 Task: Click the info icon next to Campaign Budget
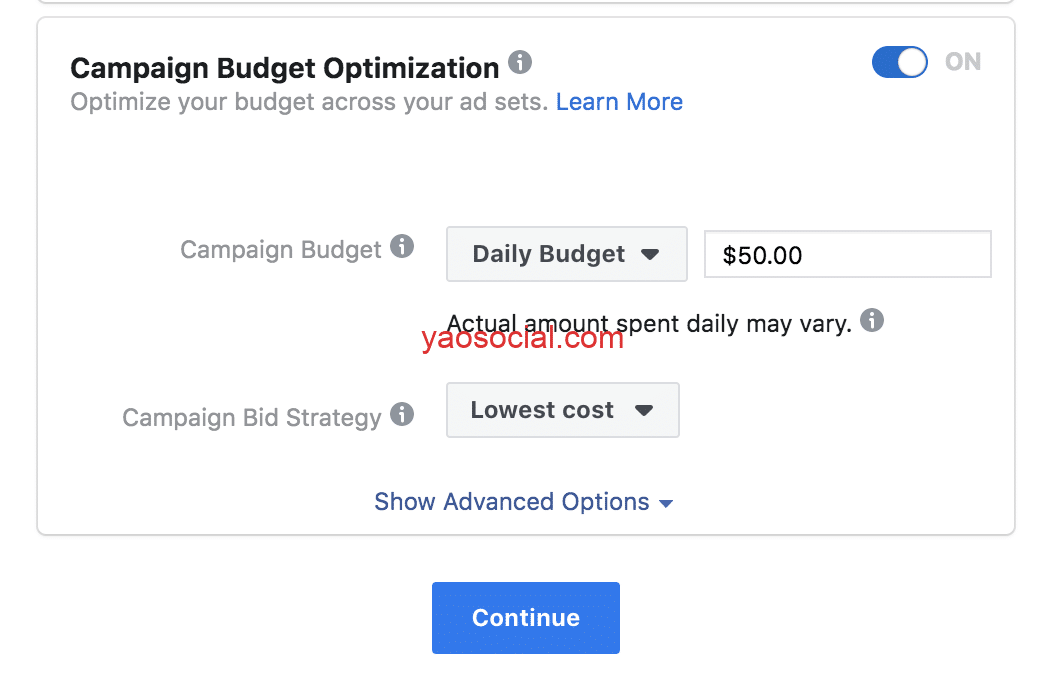[x=402, y=246]
